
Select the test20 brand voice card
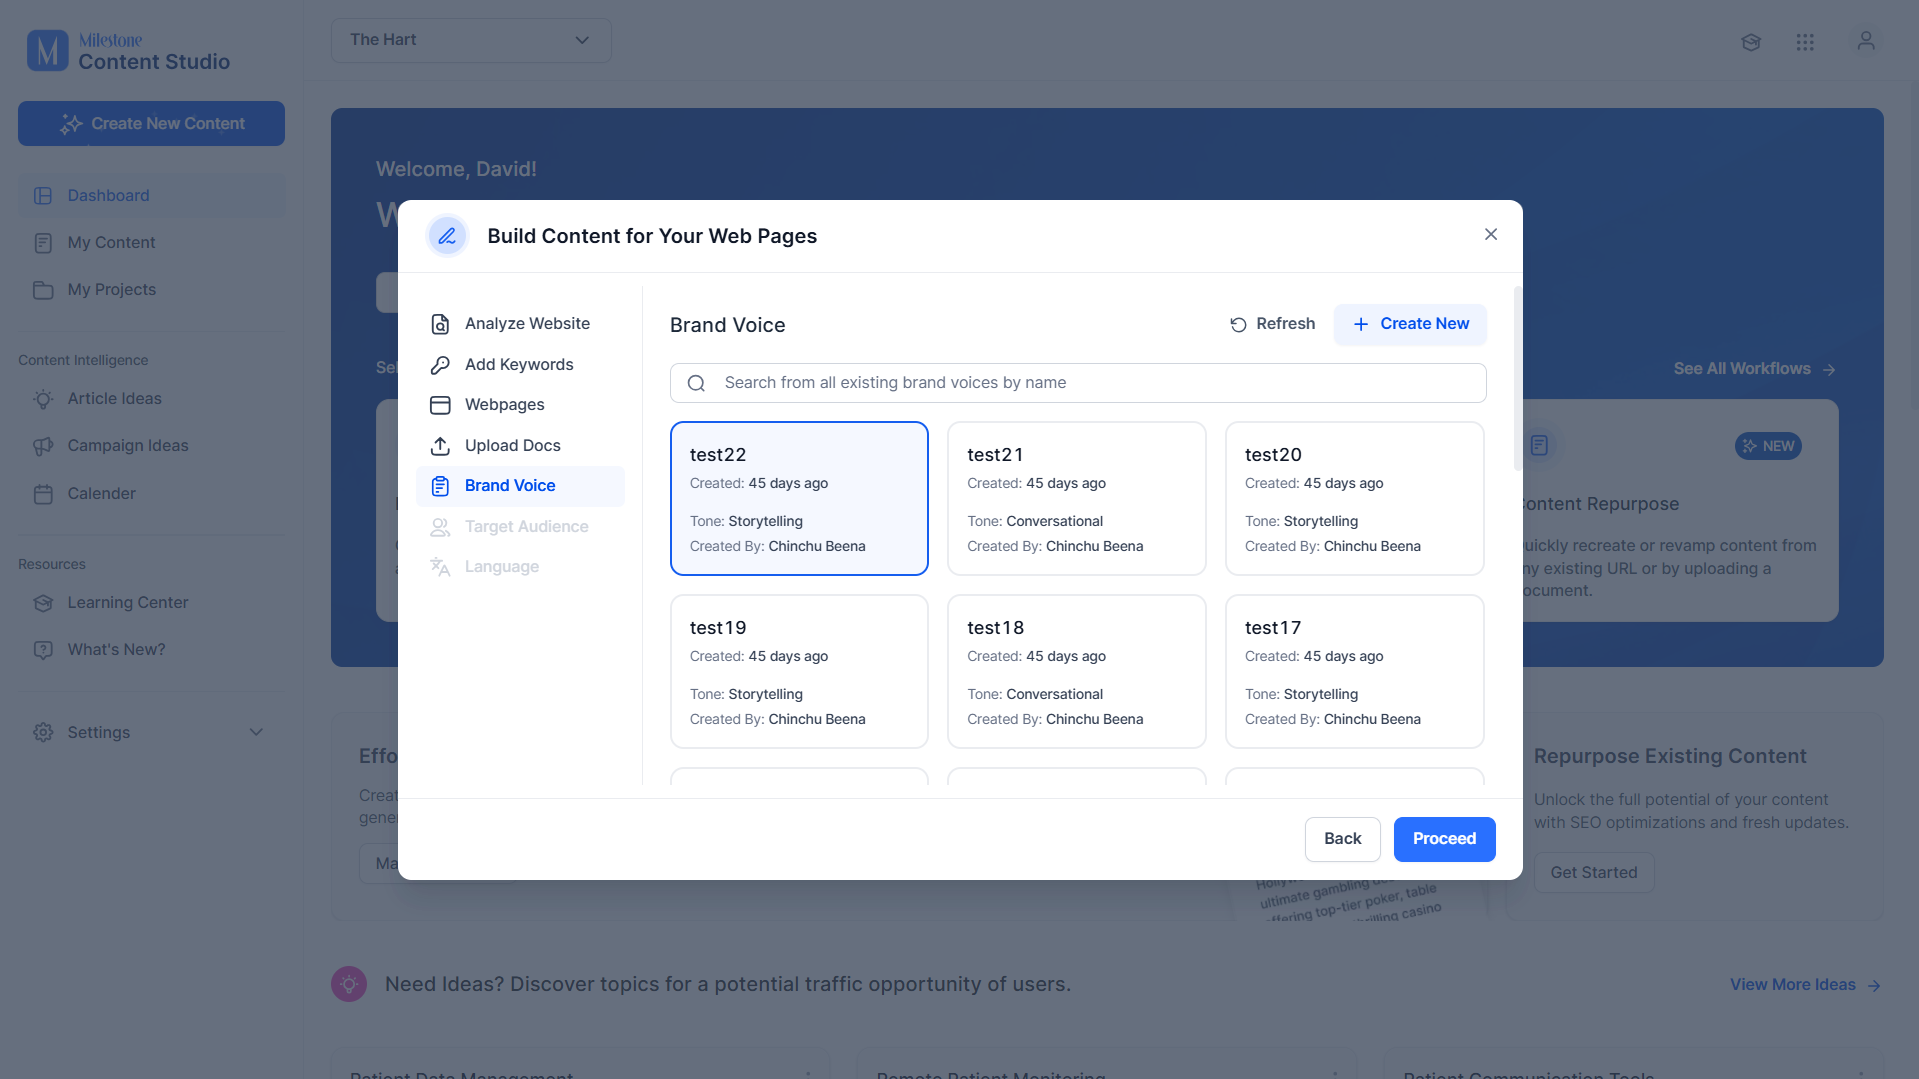coord(1354,498)
